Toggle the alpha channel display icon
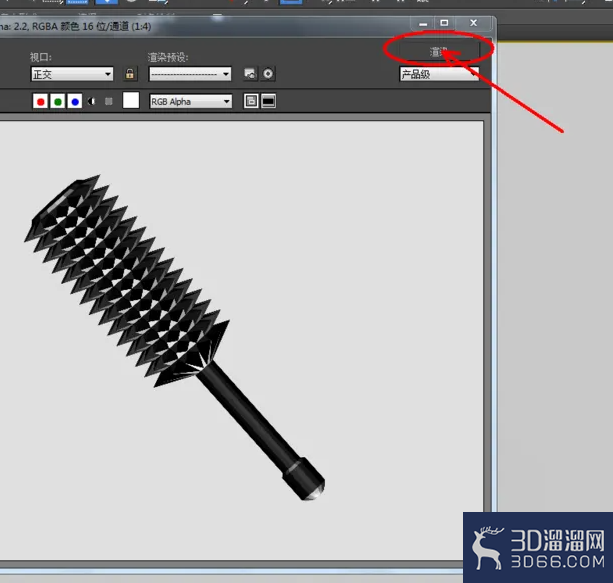This screenshot has width=613, height=583. coord(92,102)
